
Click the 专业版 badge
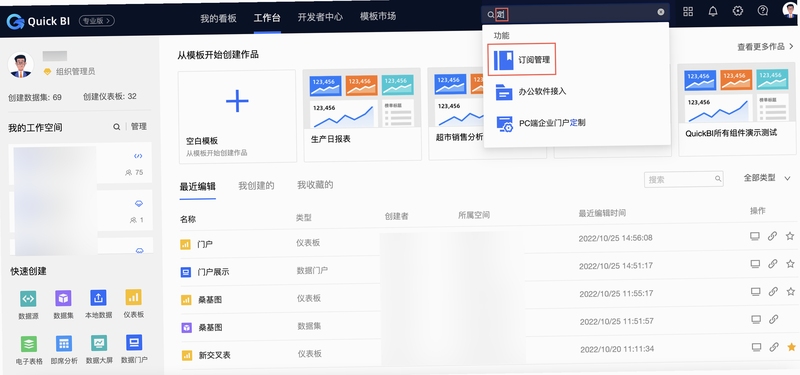(x=96, y=21)
